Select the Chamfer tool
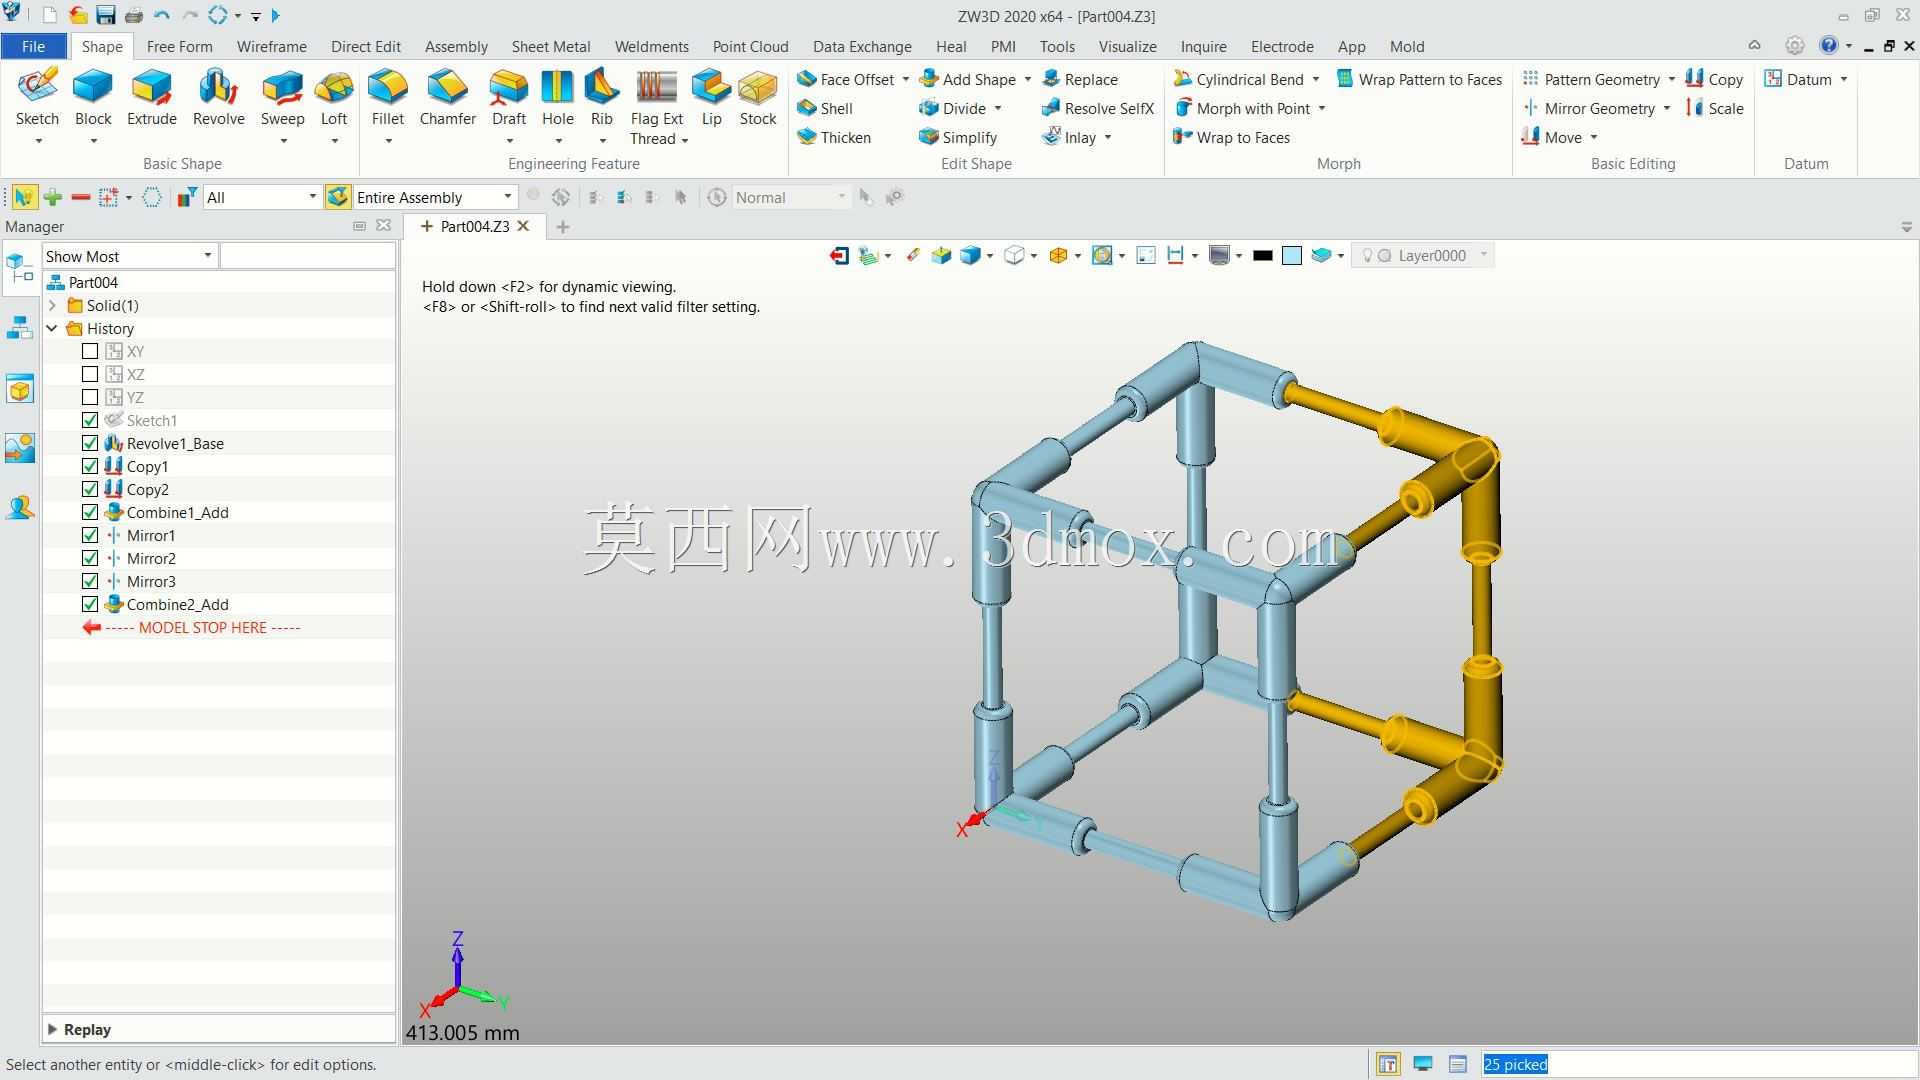 pyautogui.click(x=447, y=98)
